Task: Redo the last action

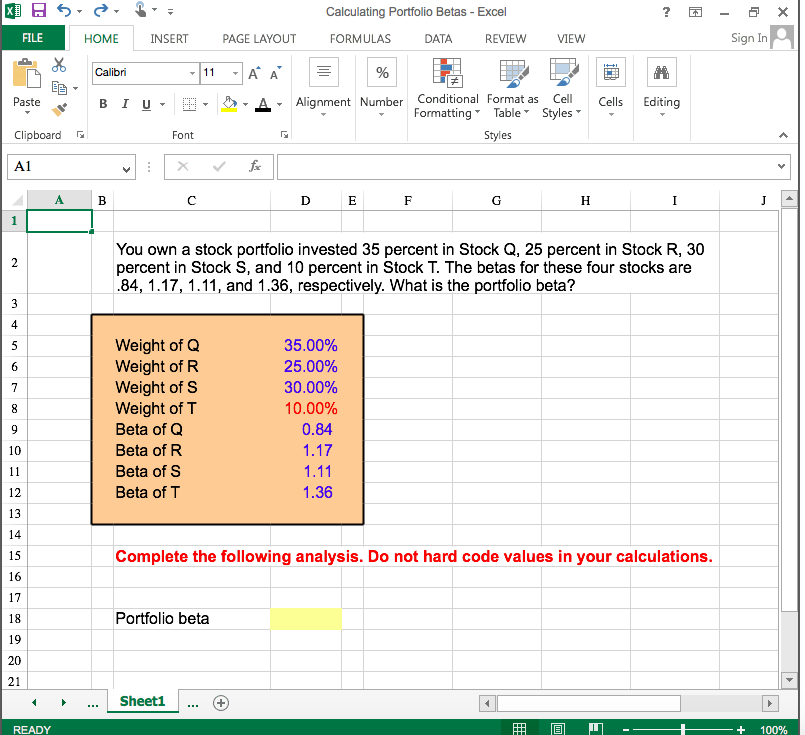Action: point(101,10)
